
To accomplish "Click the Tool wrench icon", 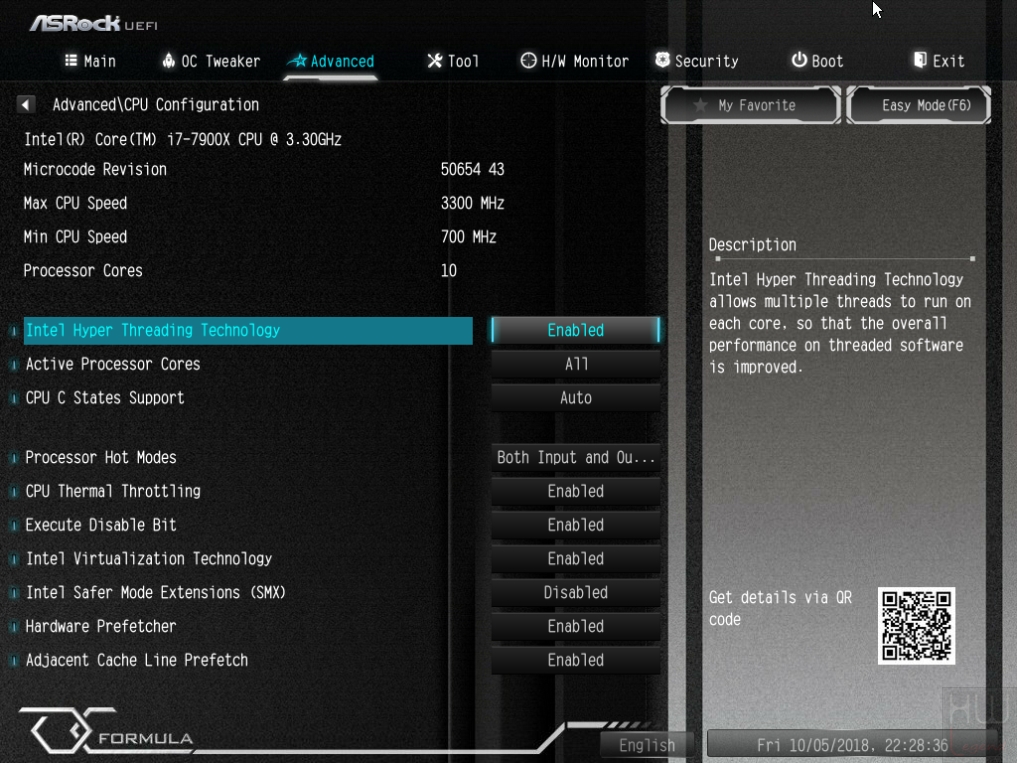I will (435, 60).
